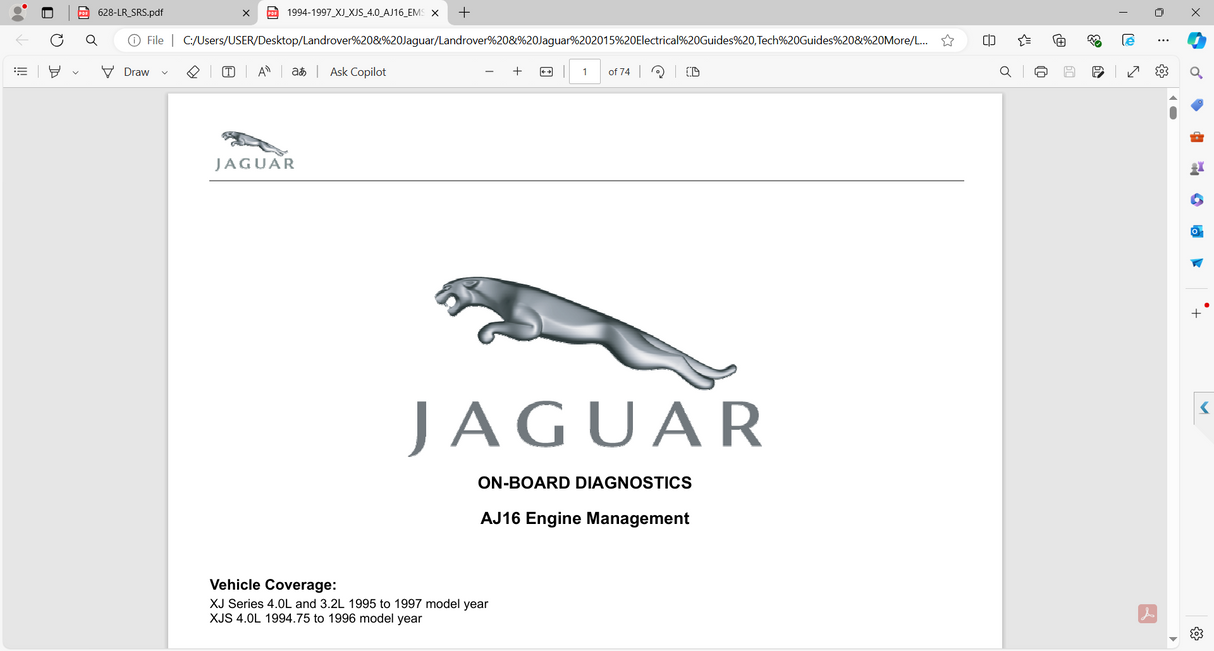
Task: Zoom out with the minus control
Action: pyautogui.click(x=490, y=71)
